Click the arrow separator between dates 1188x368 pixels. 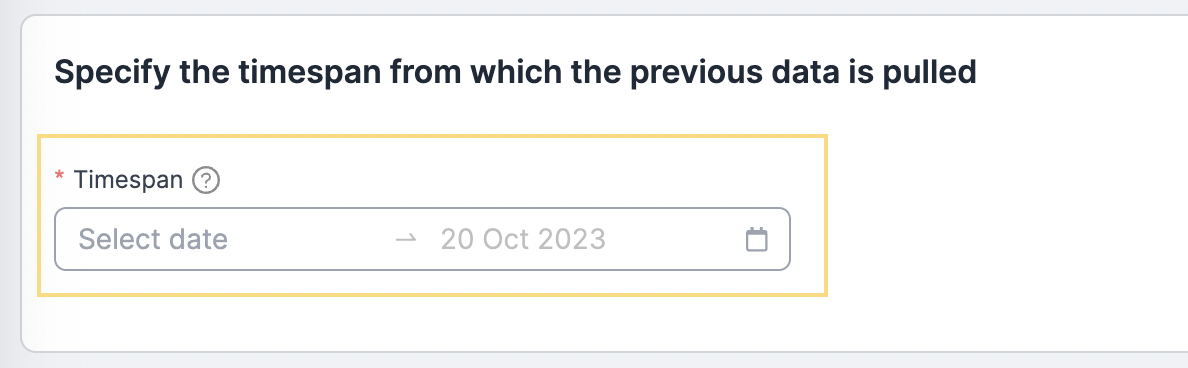pyautogui.click(x=407, y=239)
